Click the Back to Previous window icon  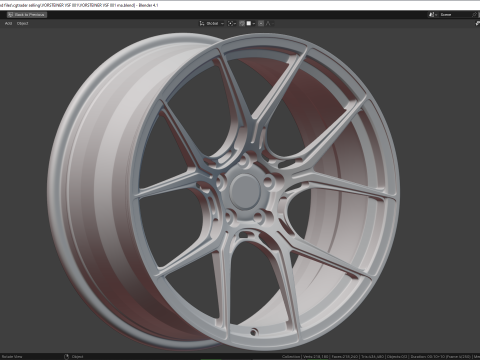10,15
